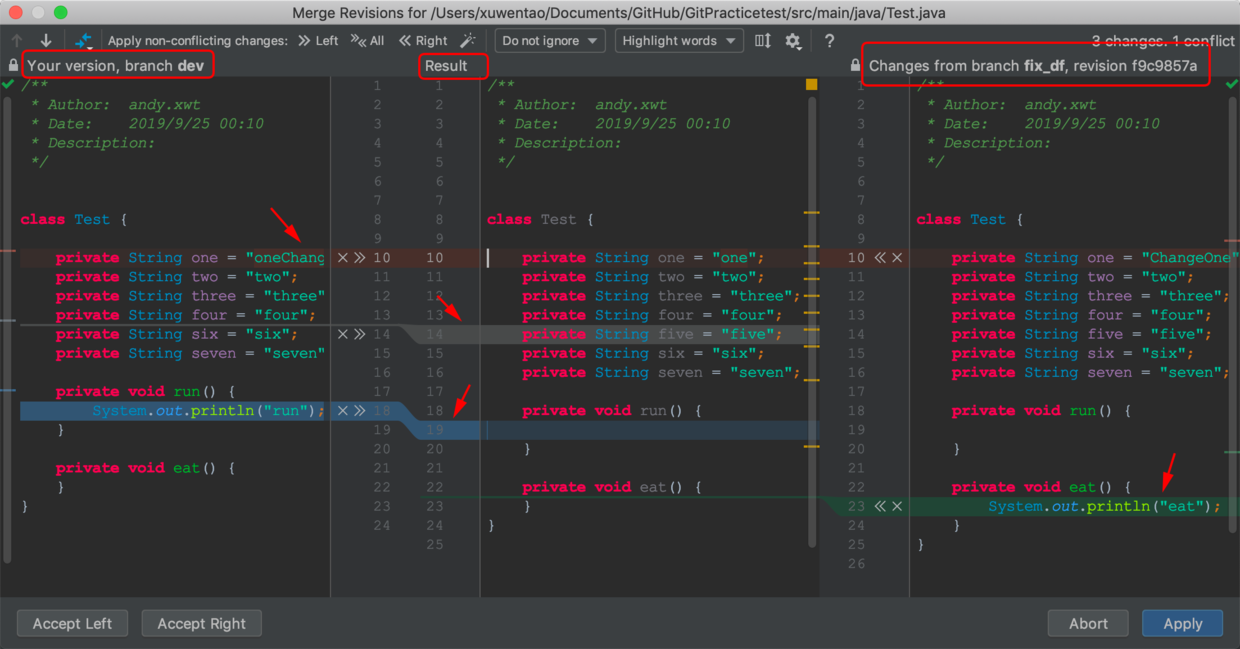Ignore left change at line 18 with X
The image size is (1240, 649).
(343, 411)
